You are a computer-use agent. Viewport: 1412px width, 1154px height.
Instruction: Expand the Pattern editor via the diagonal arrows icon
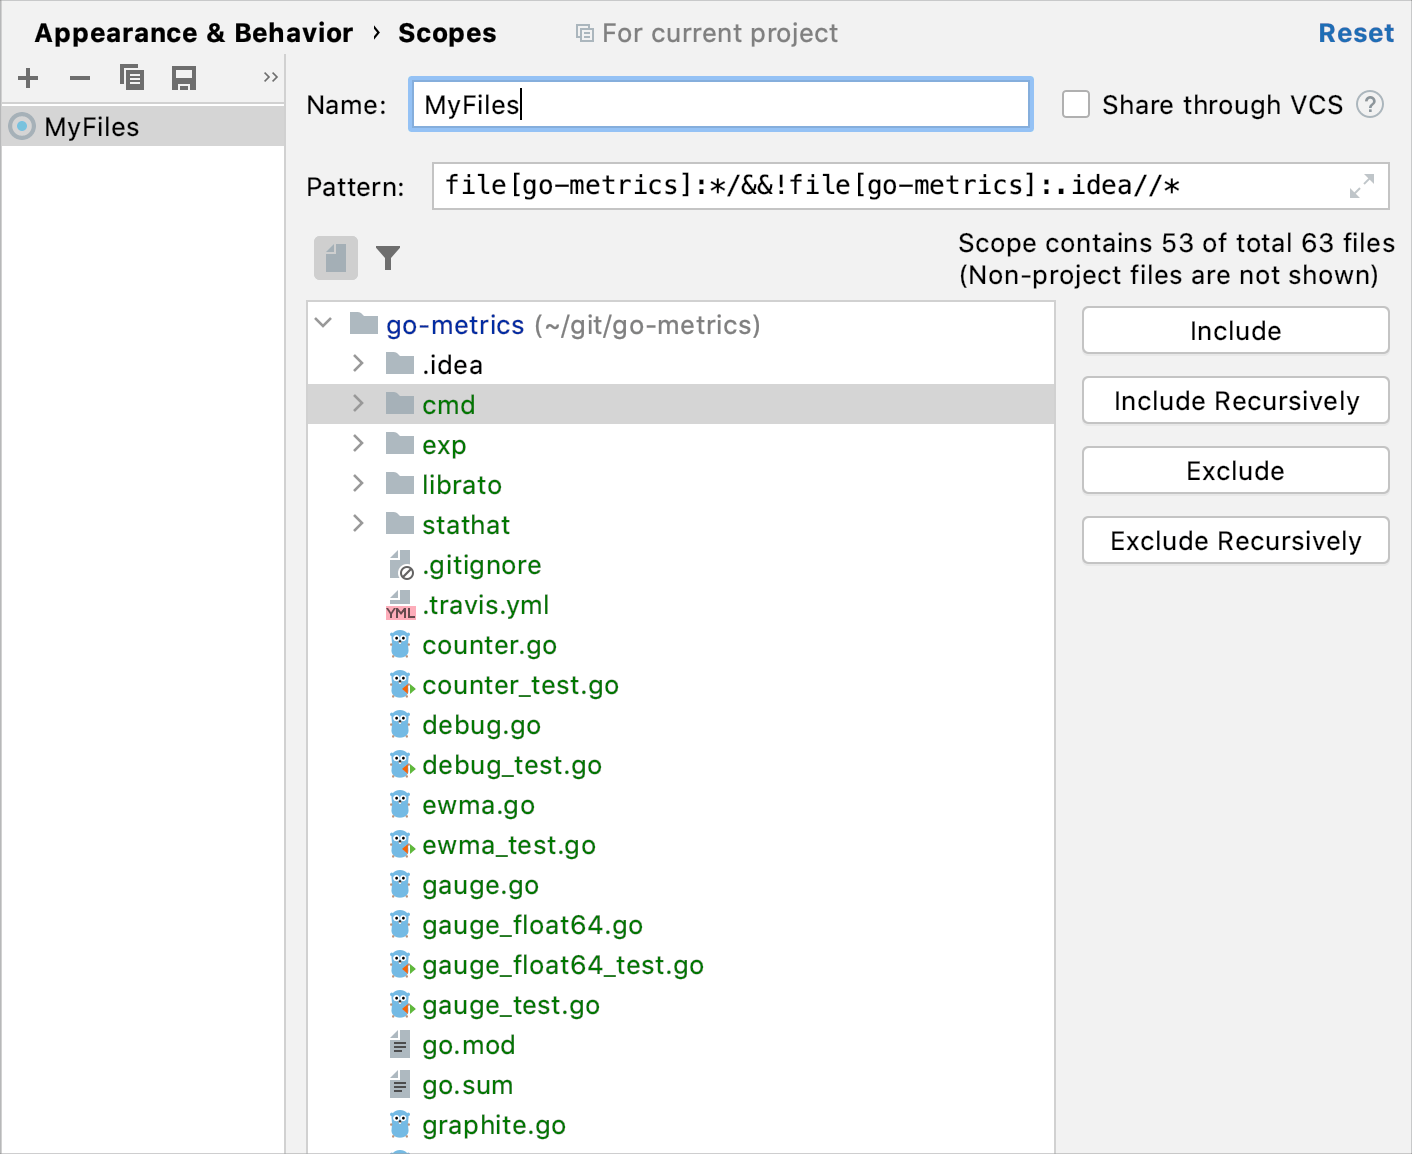[x=1361, y=186]
